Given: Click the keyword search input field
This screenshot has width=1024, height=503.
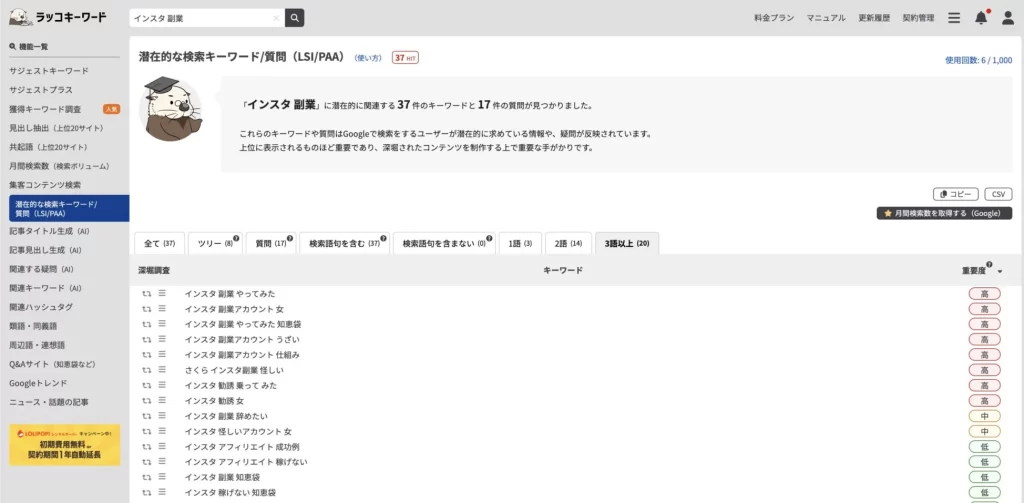Looking at the screenshot, I should pos(200,18).
